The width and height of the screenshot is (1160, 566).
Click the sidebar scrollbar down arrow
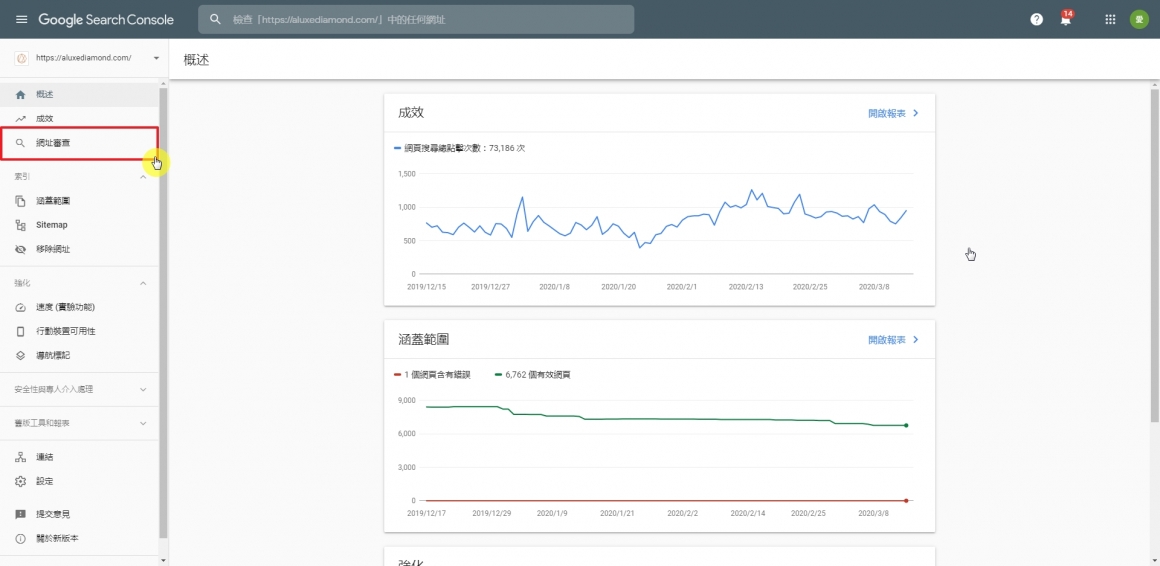click(x=163, y=561)
